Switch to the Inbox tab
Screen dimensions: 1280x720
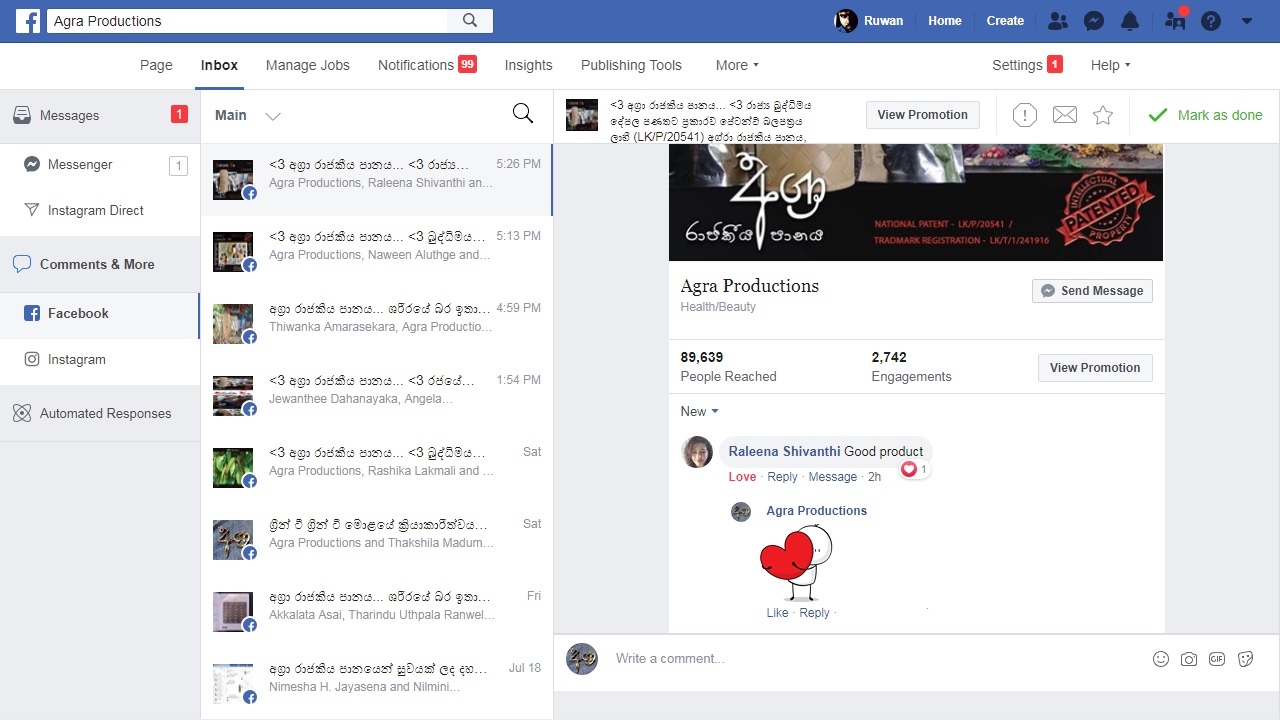point(219,65)
